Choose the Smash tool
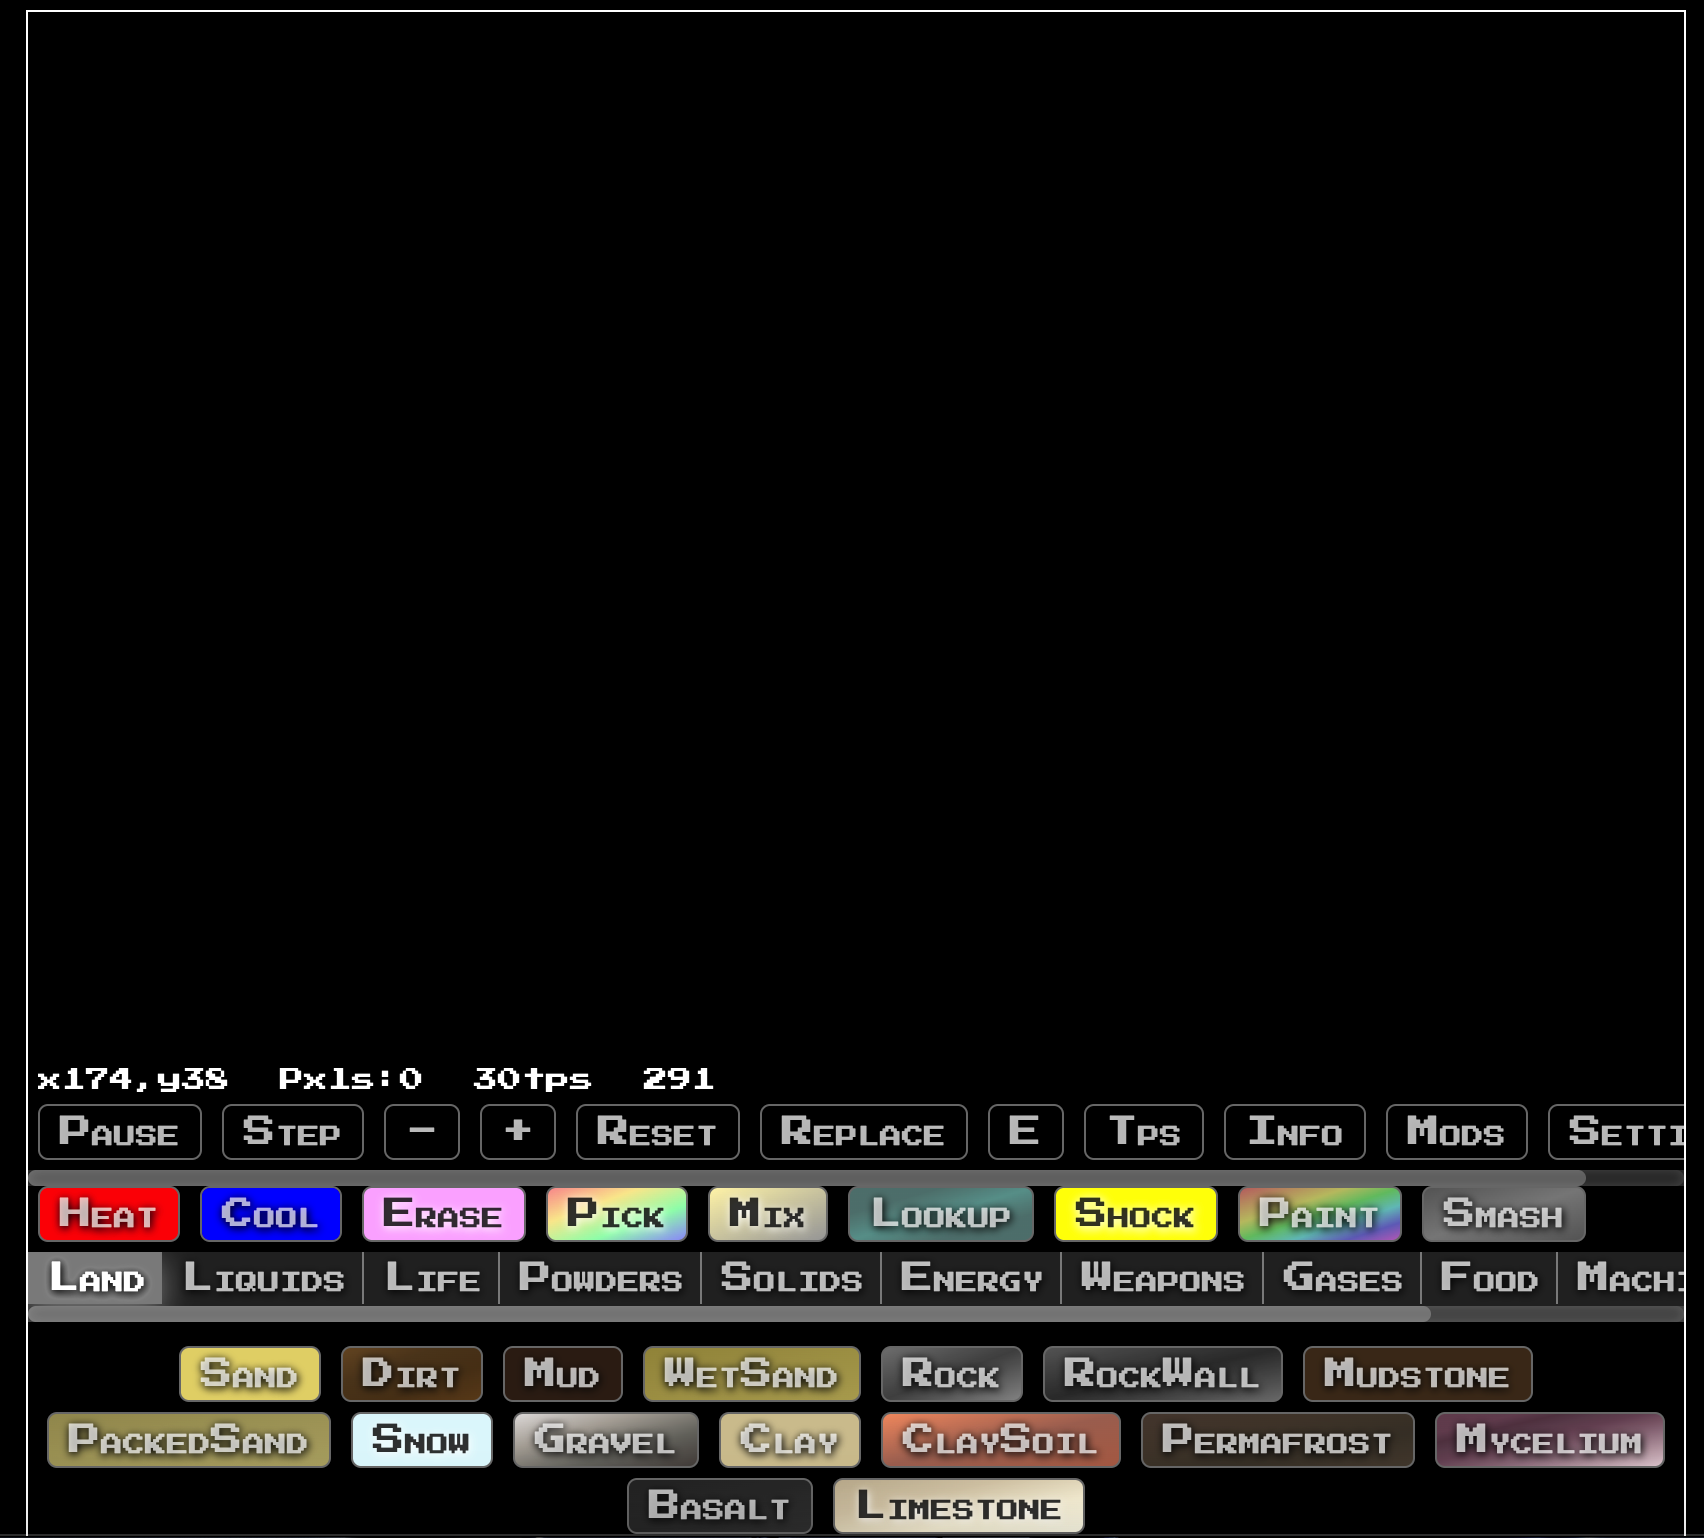Screen dimensions: 1704x1538 (x=1502, y=1214)
